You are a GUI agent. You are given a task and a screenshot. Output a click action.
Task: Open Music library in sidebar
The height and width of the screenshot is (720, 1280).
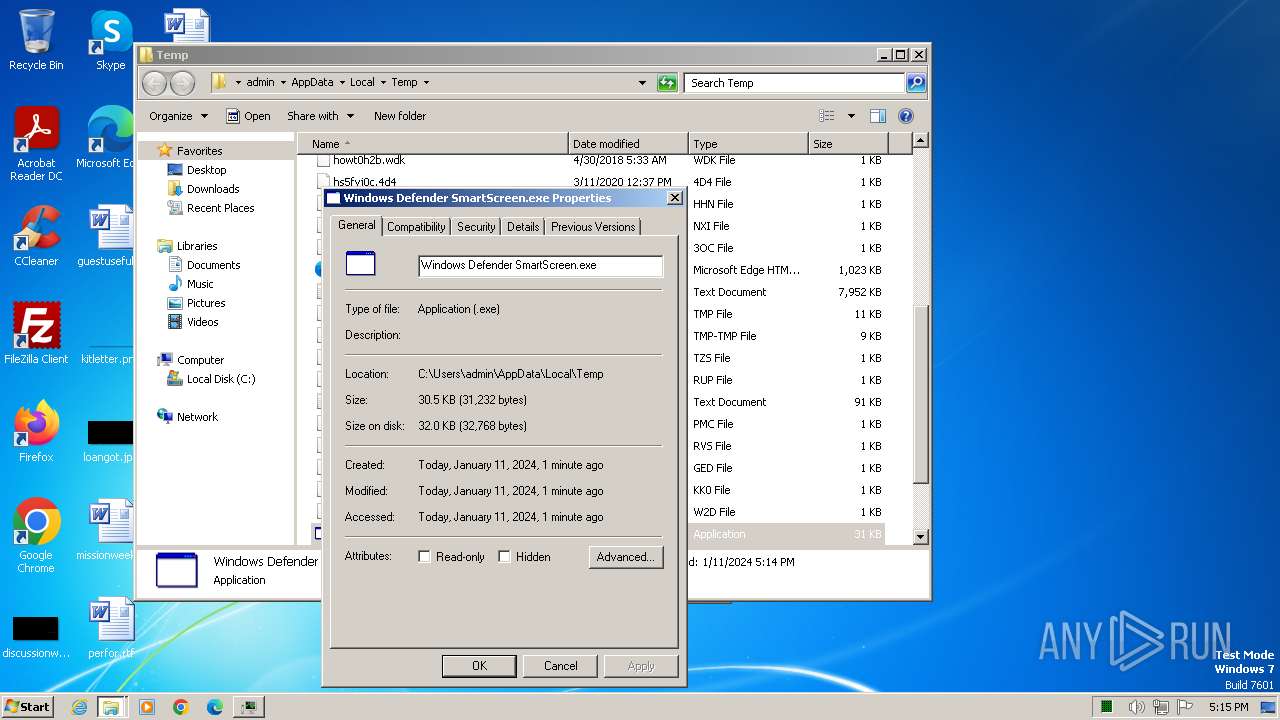(200, 284)
